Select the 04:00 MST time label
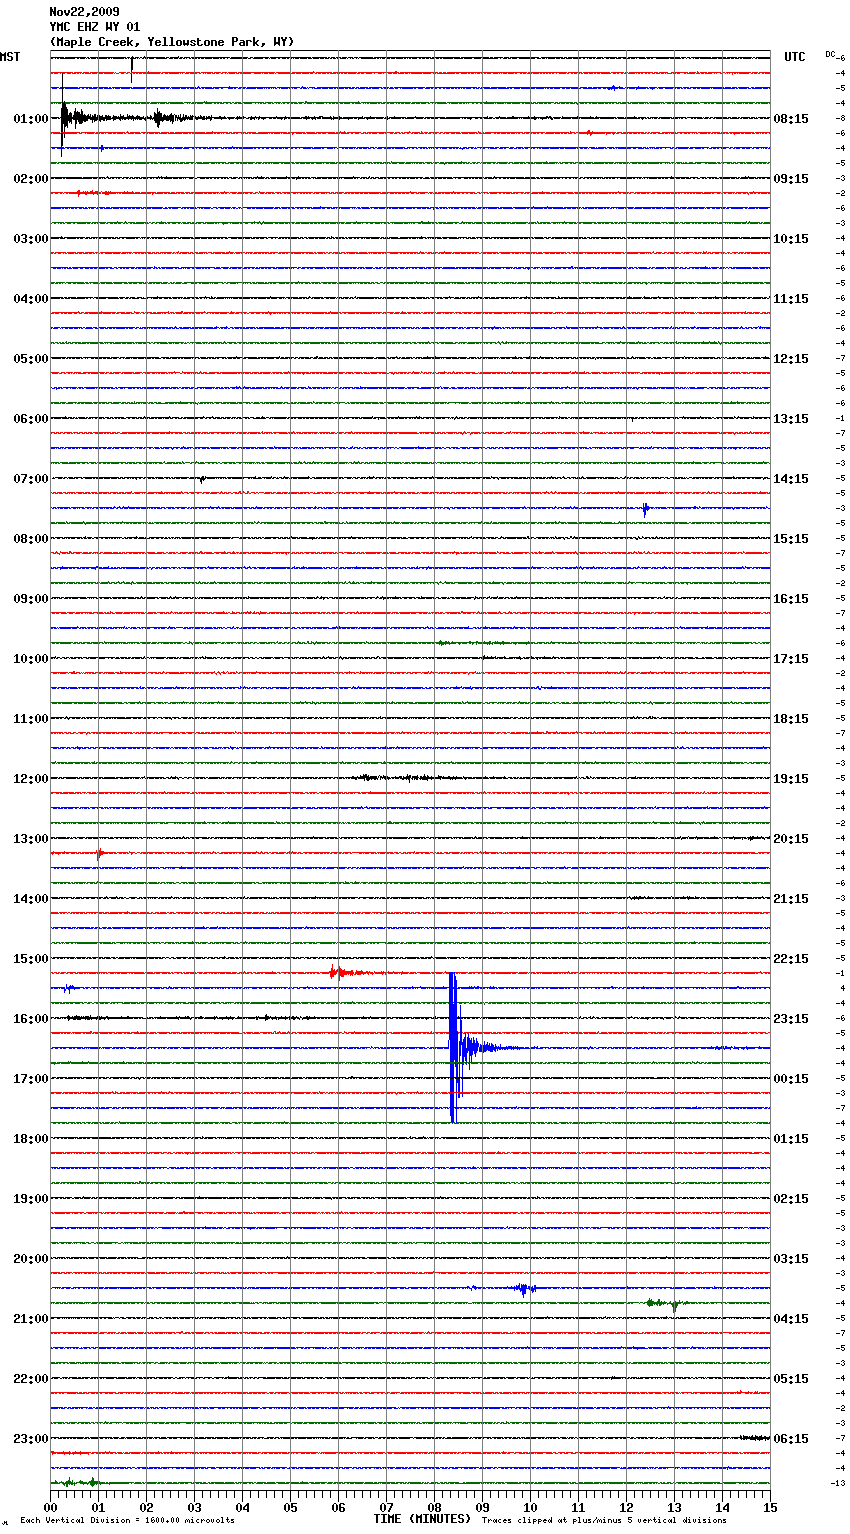Image resolution: width=850 pixels, height=1534 pixels. (x=30, y=298)
